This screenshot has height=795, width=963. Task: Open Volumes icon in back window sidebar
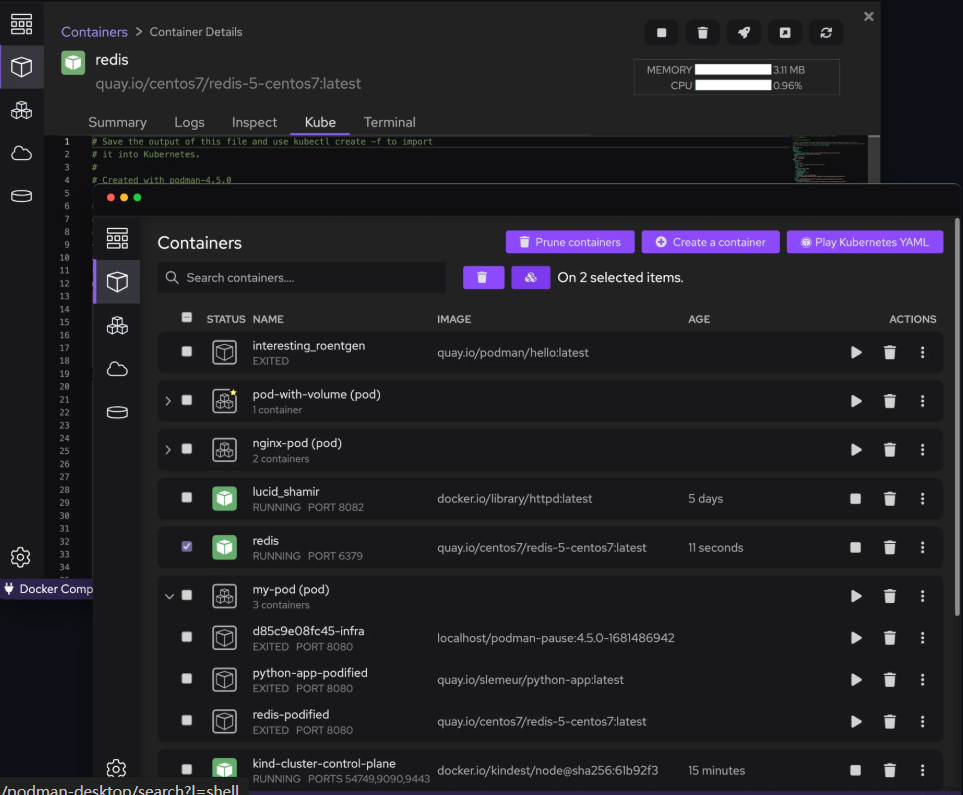(21, 196)
